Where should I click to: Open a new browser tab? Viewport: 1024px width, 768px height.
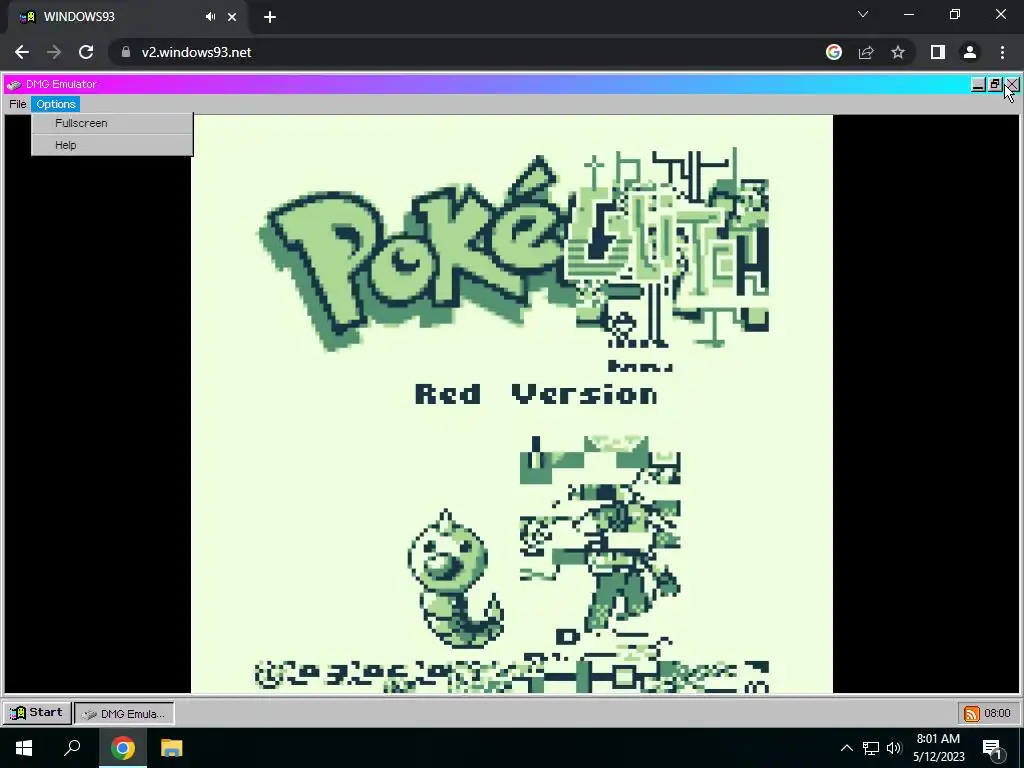point(270,17)
